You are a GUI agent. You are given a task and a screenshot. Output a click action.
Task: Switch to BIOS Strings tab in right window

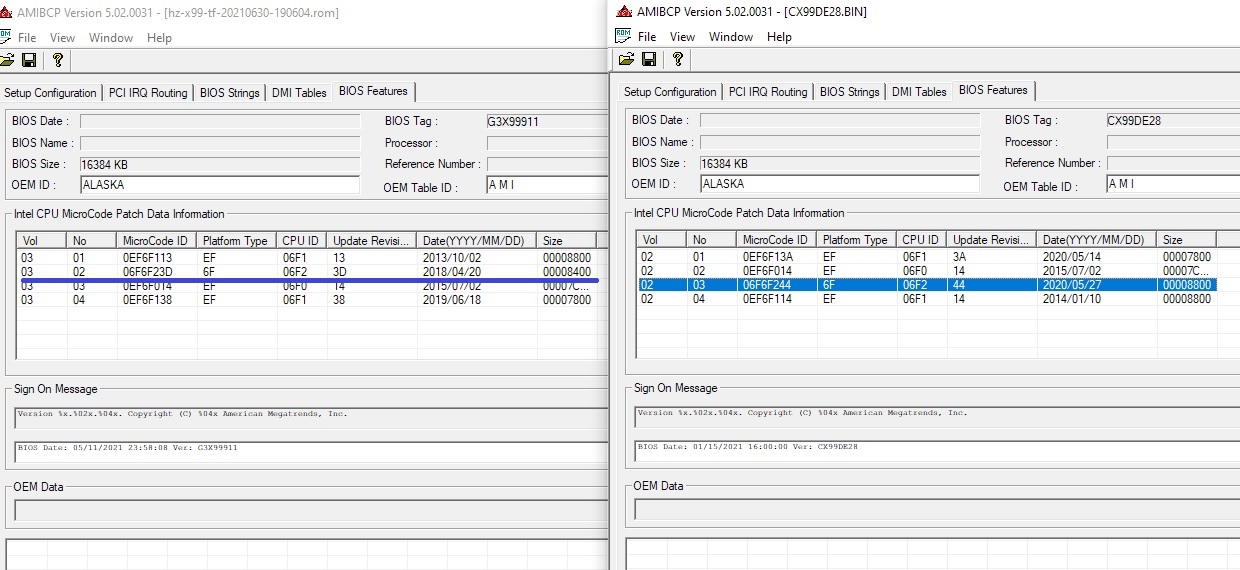pyautogui.click(x=849, y=92)
